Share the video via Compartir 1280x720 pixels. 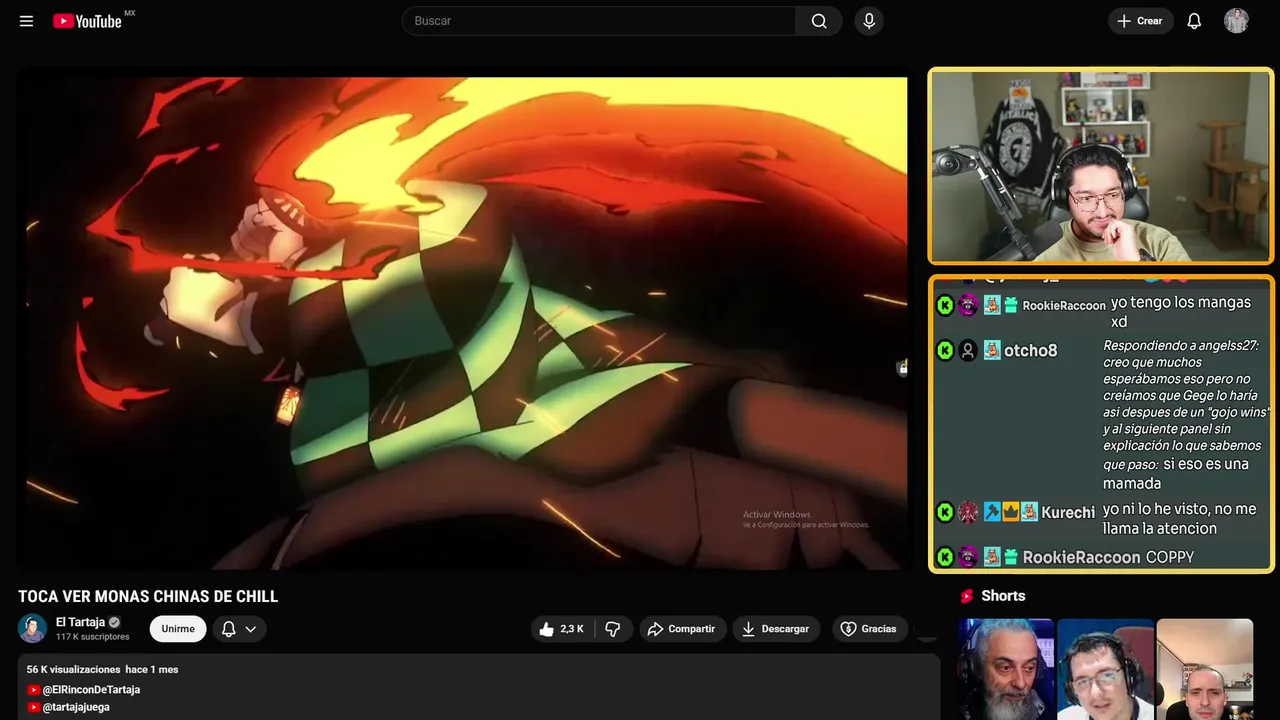682,629
